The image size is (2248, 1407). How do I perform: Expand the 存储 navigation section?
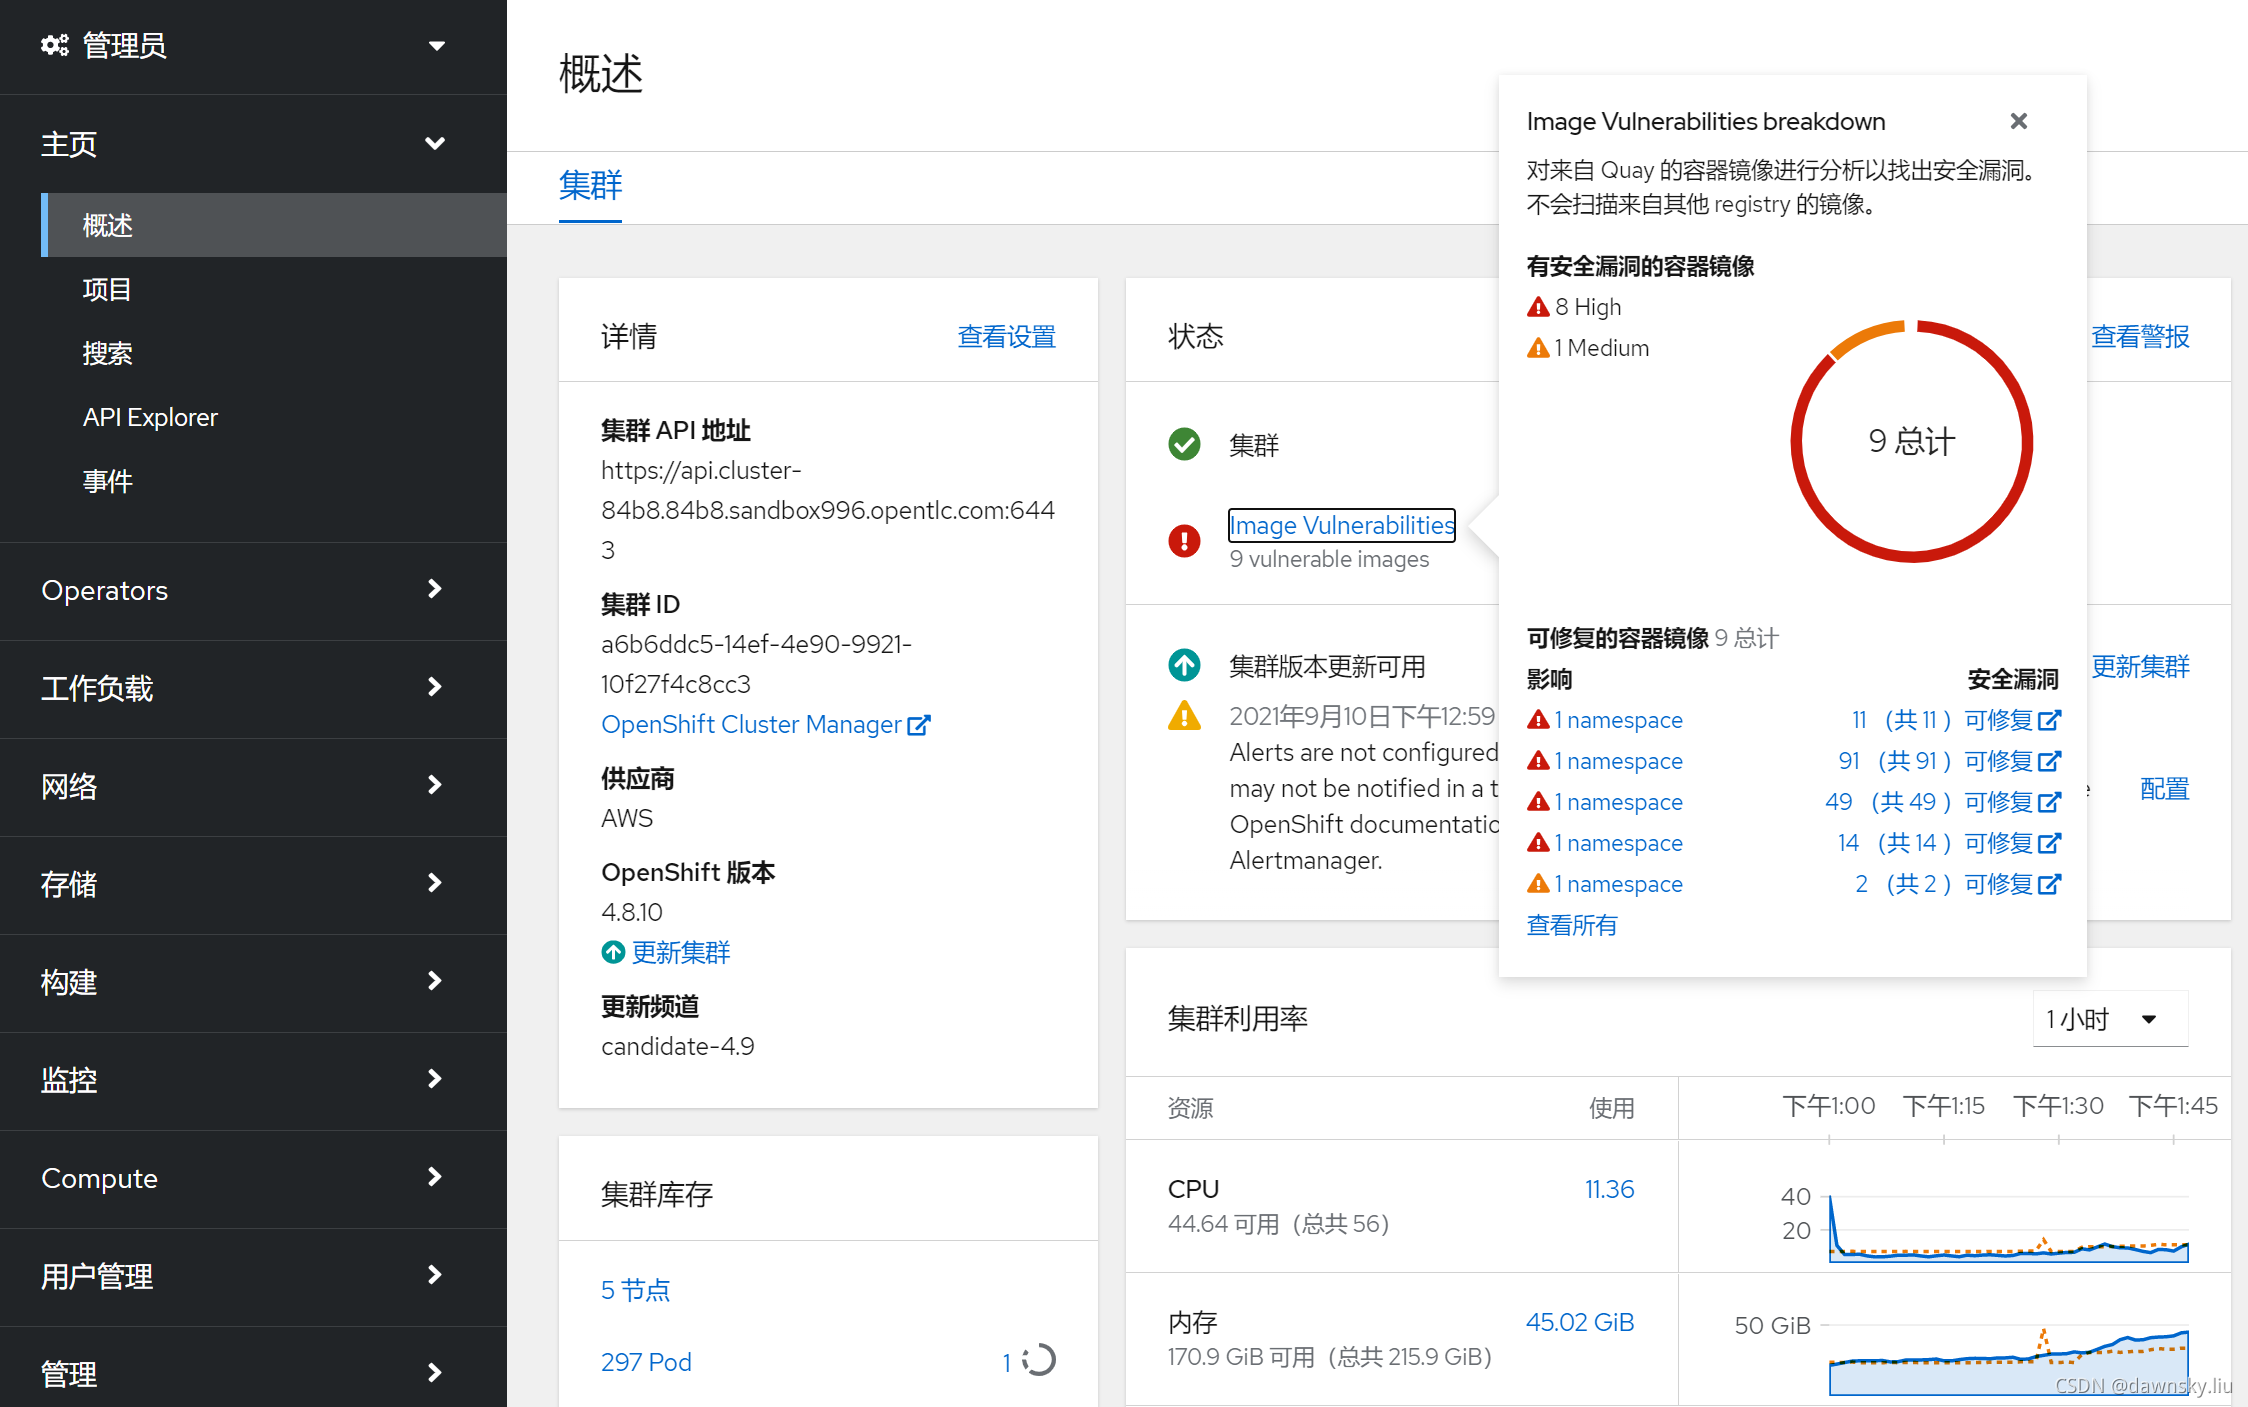[x=253, y=884]
